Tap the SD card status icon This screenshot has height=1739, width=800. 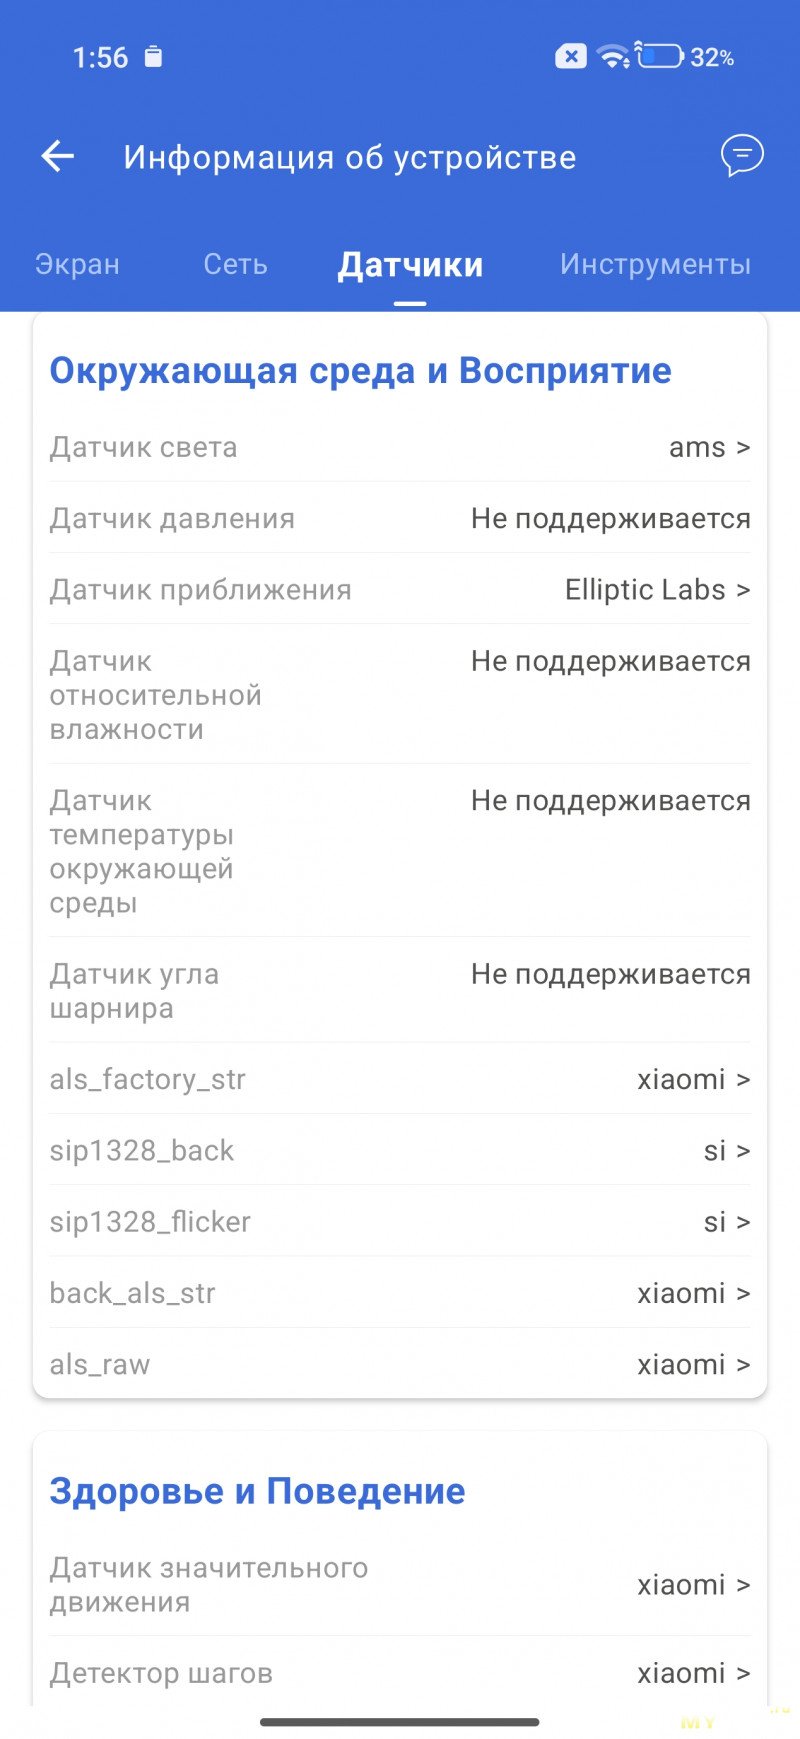(153, 56)
